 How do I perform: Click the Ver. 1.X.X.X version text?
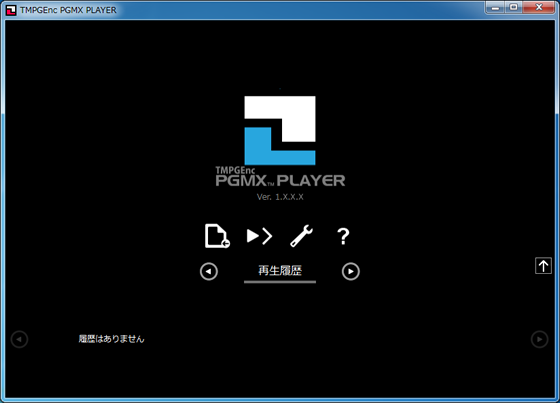280,197
